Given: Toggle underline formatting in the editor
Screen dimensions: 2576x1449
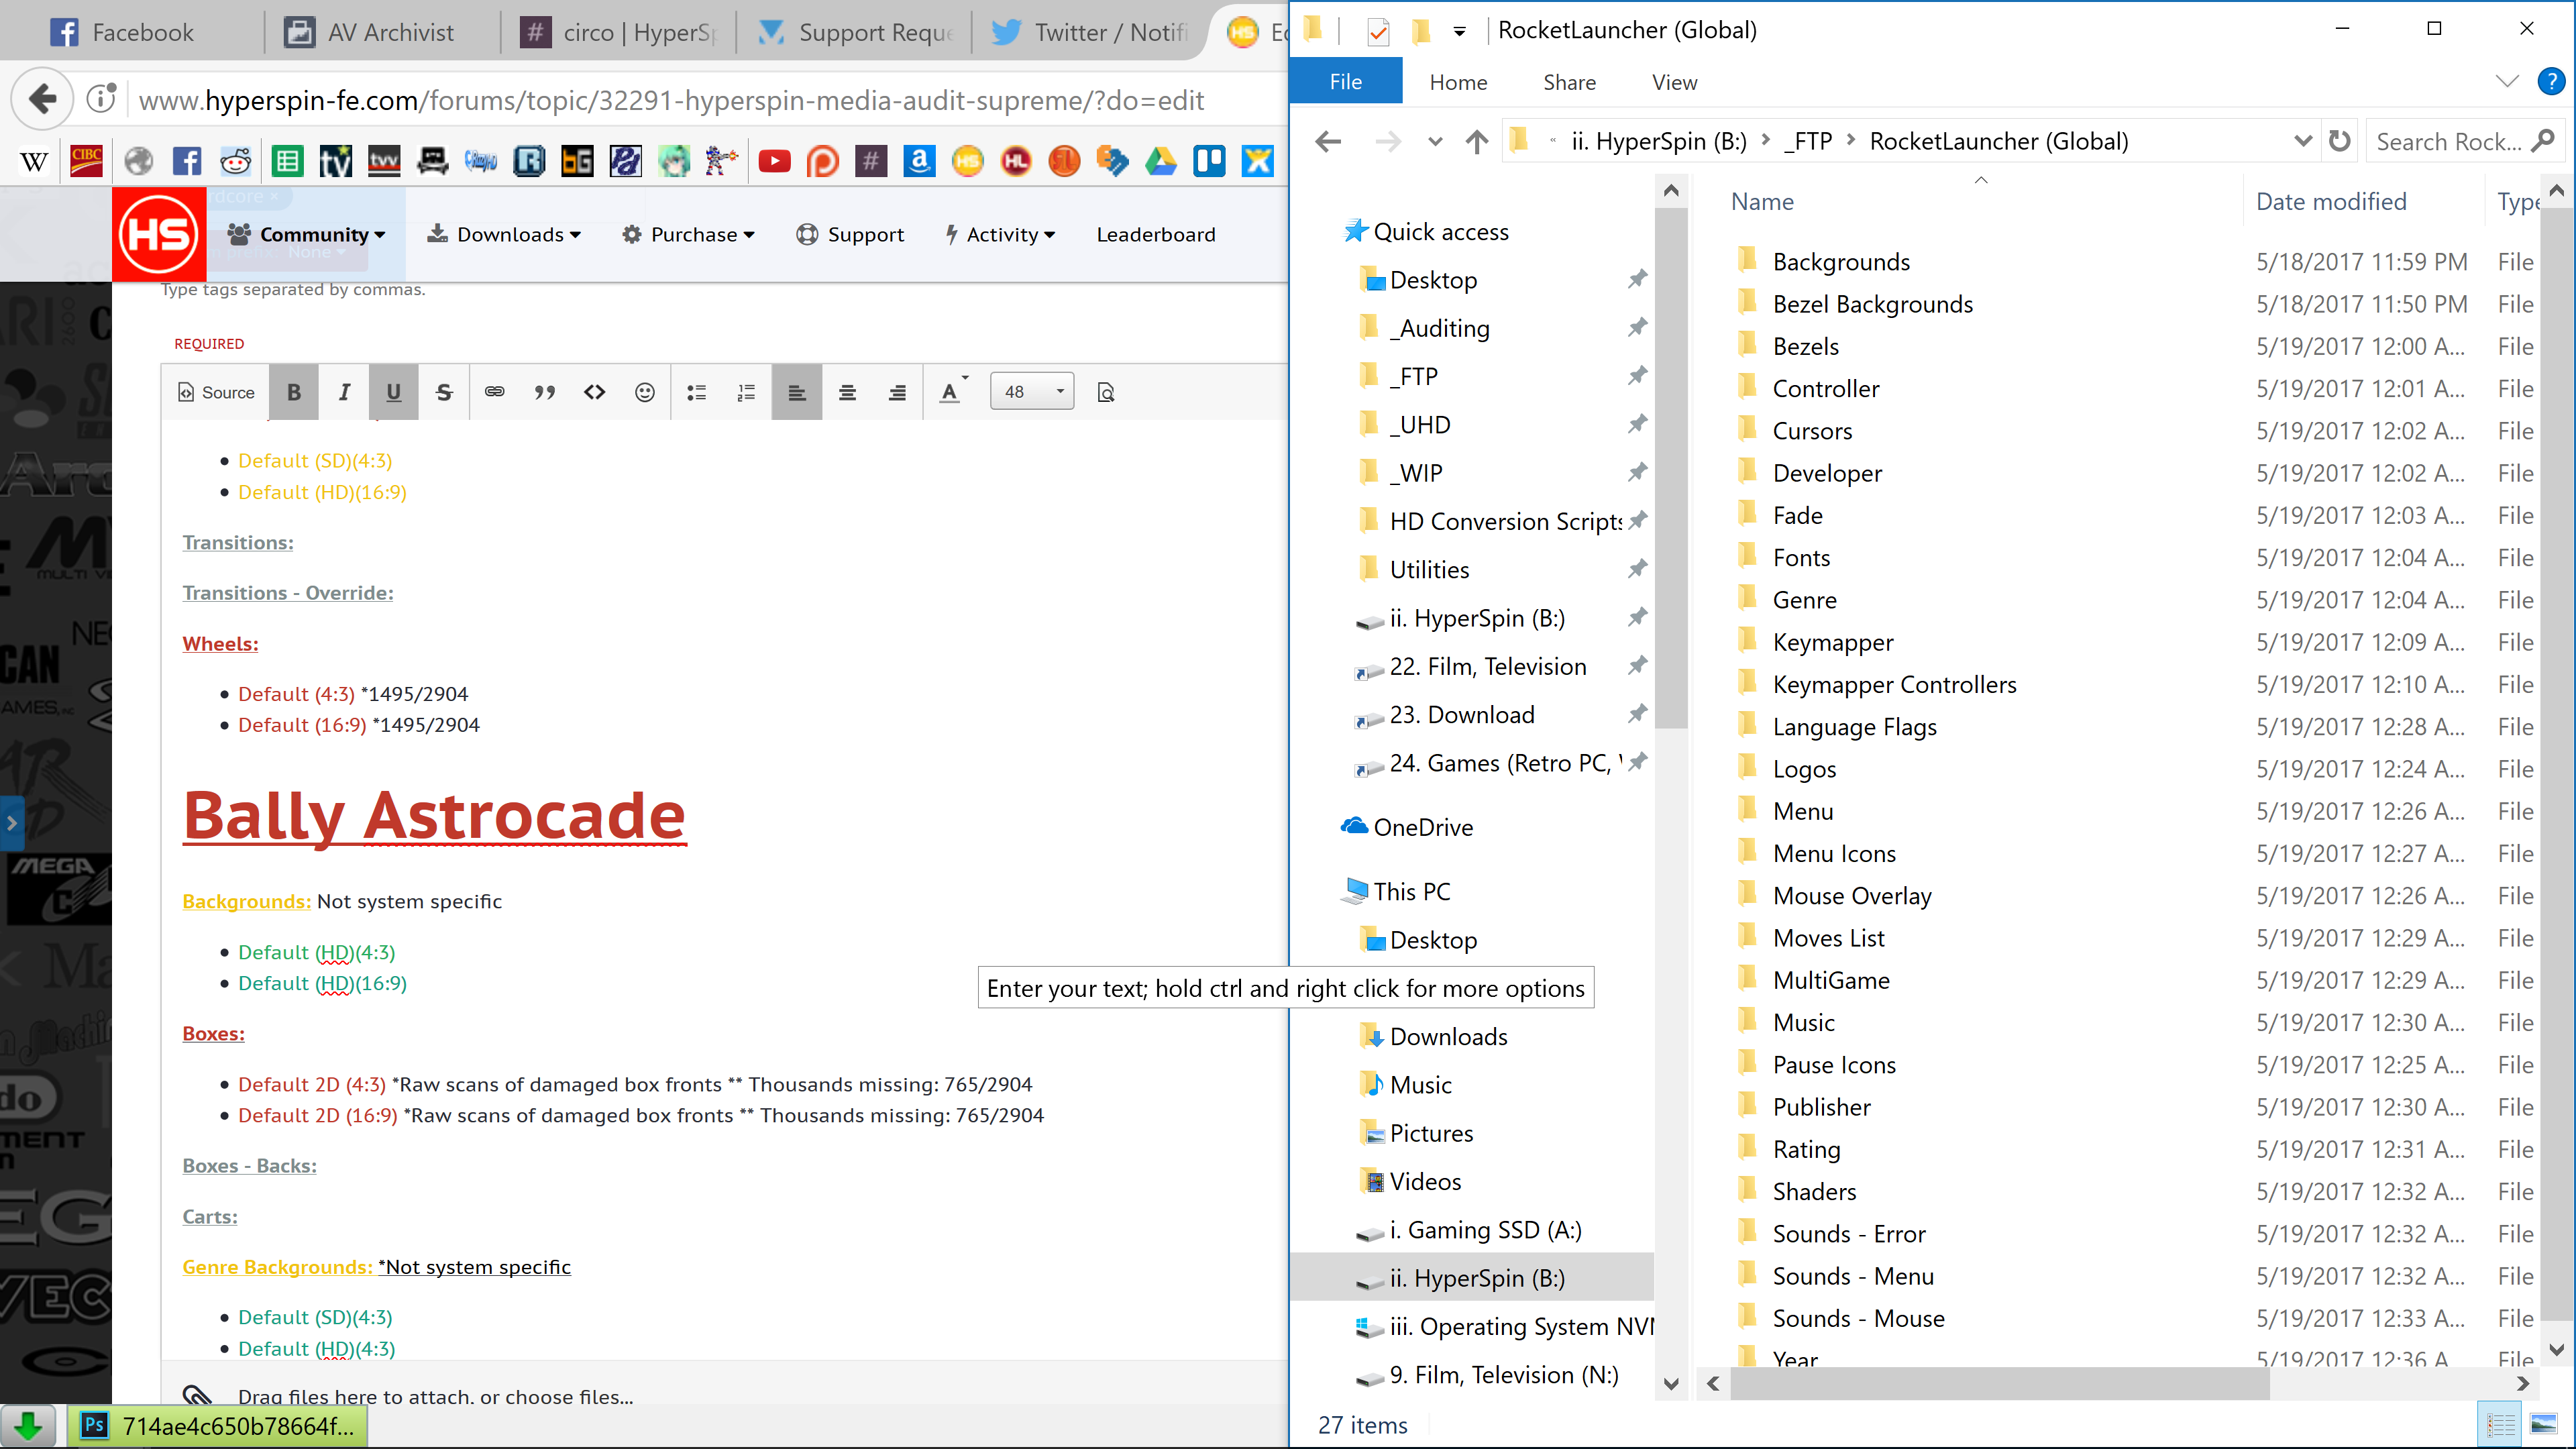Looking at the screenshot, I should tap(394, 392).
